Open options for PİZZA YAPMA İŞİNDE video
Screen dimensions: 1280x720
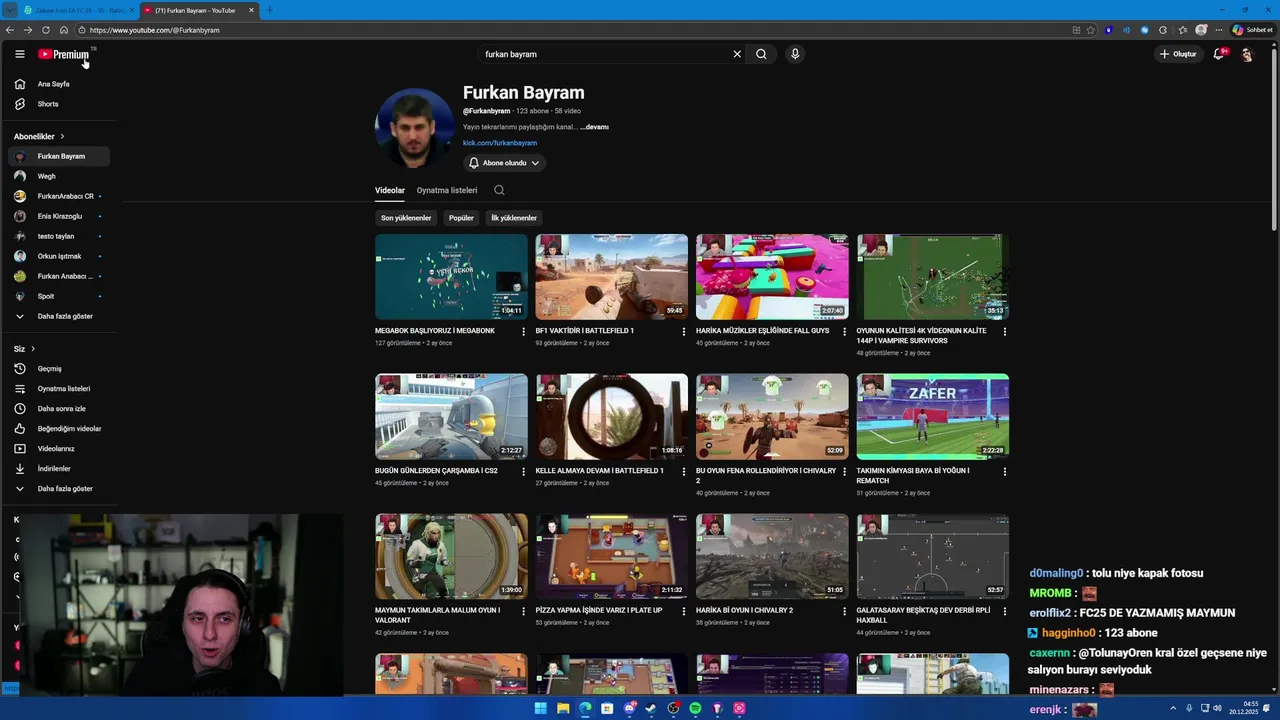coord(684,611)
